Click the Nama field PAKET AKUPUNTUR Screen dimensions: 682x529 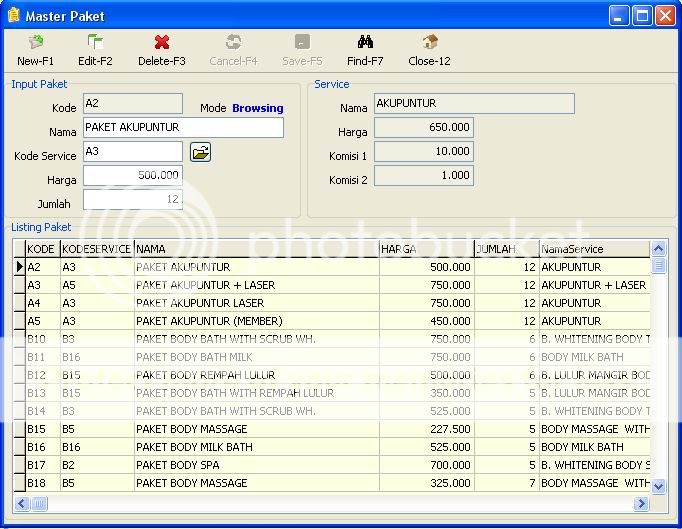[x=183, y=127]
